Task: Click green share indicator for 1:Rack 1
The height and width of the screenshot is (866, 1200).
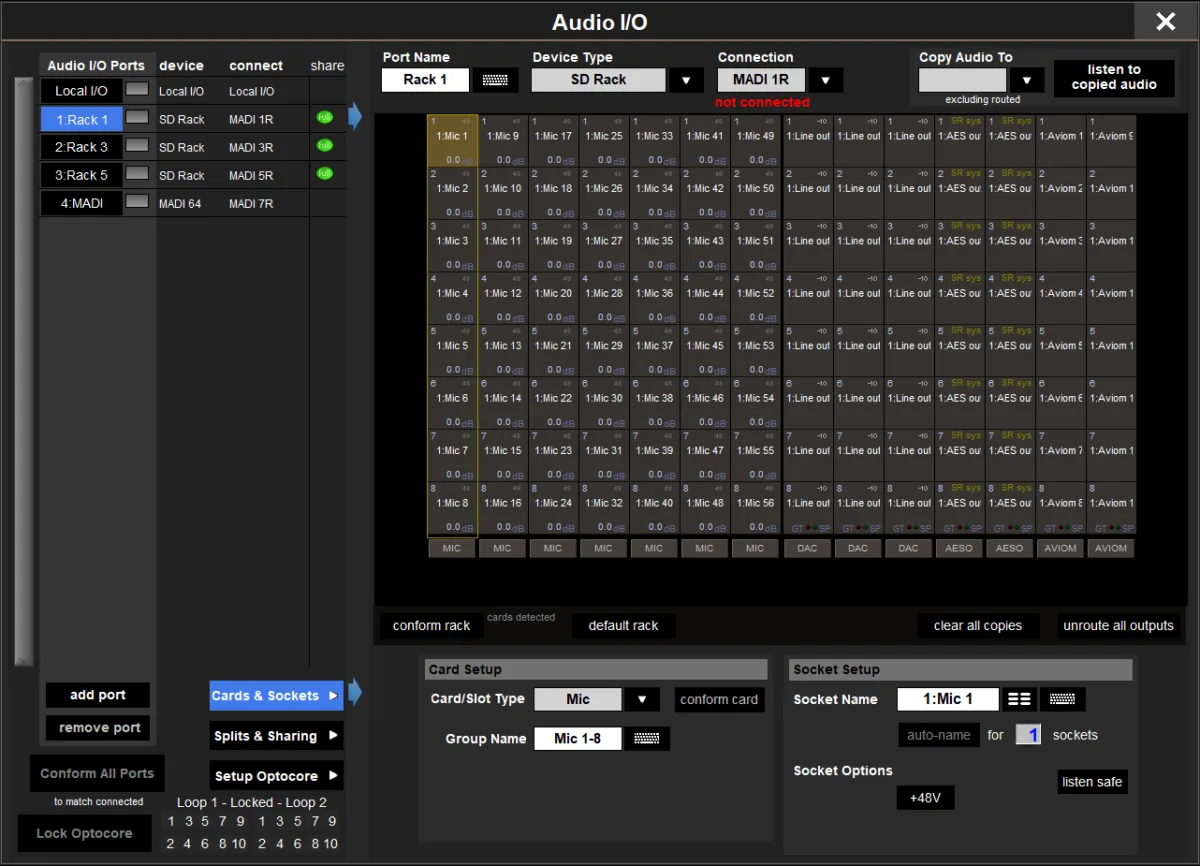Action: pos(324,118)
